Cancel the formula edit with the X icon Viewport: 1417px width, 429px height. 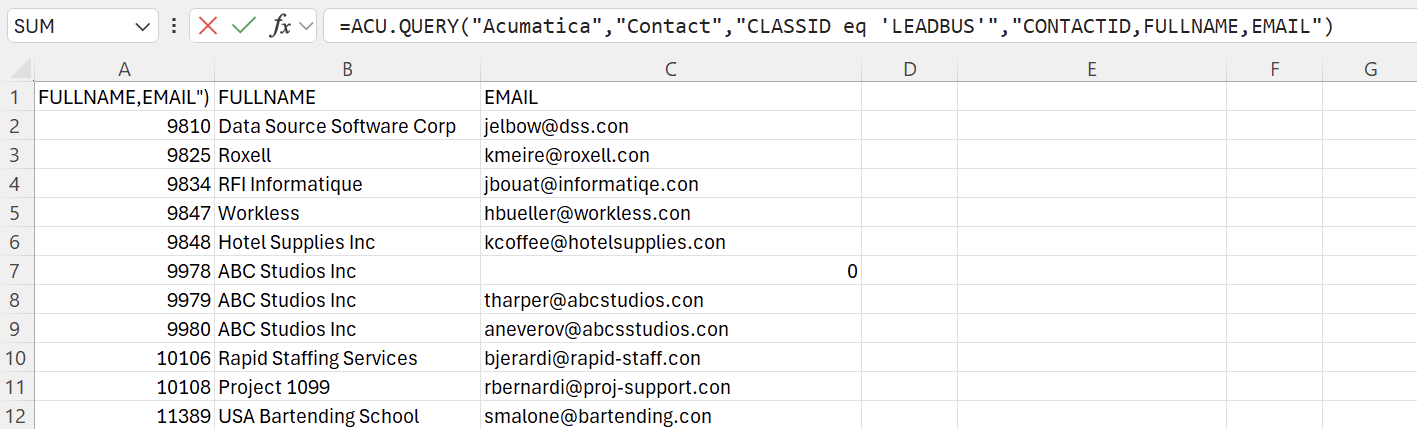(x=208, y=26)
